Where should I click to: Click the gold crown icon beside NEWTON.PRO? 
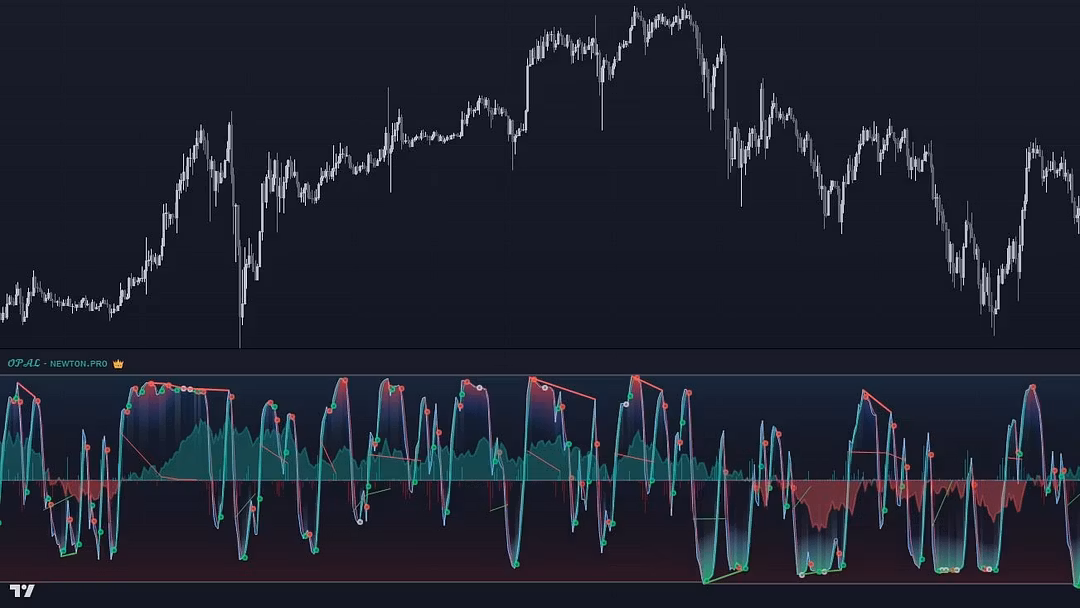118,364
